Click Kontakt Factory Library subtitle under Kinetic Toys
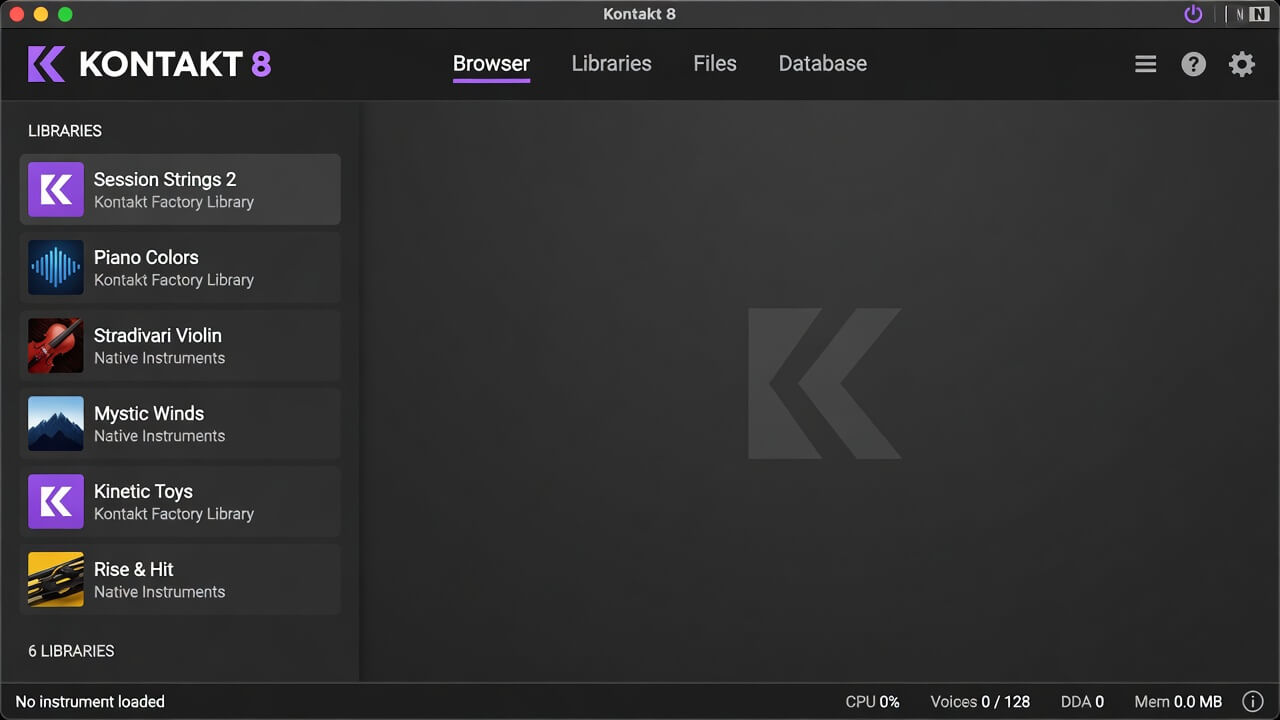 coord(174,514)
